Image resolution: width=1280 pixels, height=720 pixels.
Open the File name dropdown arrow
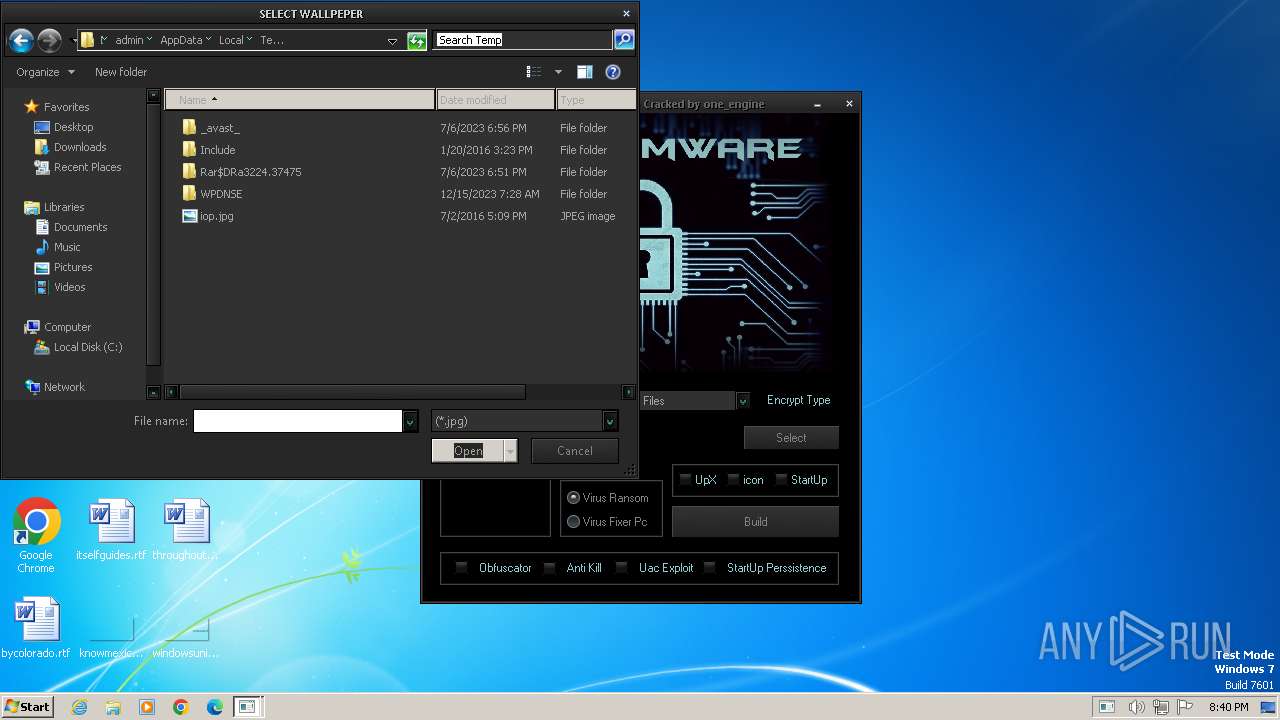(410, 422)
